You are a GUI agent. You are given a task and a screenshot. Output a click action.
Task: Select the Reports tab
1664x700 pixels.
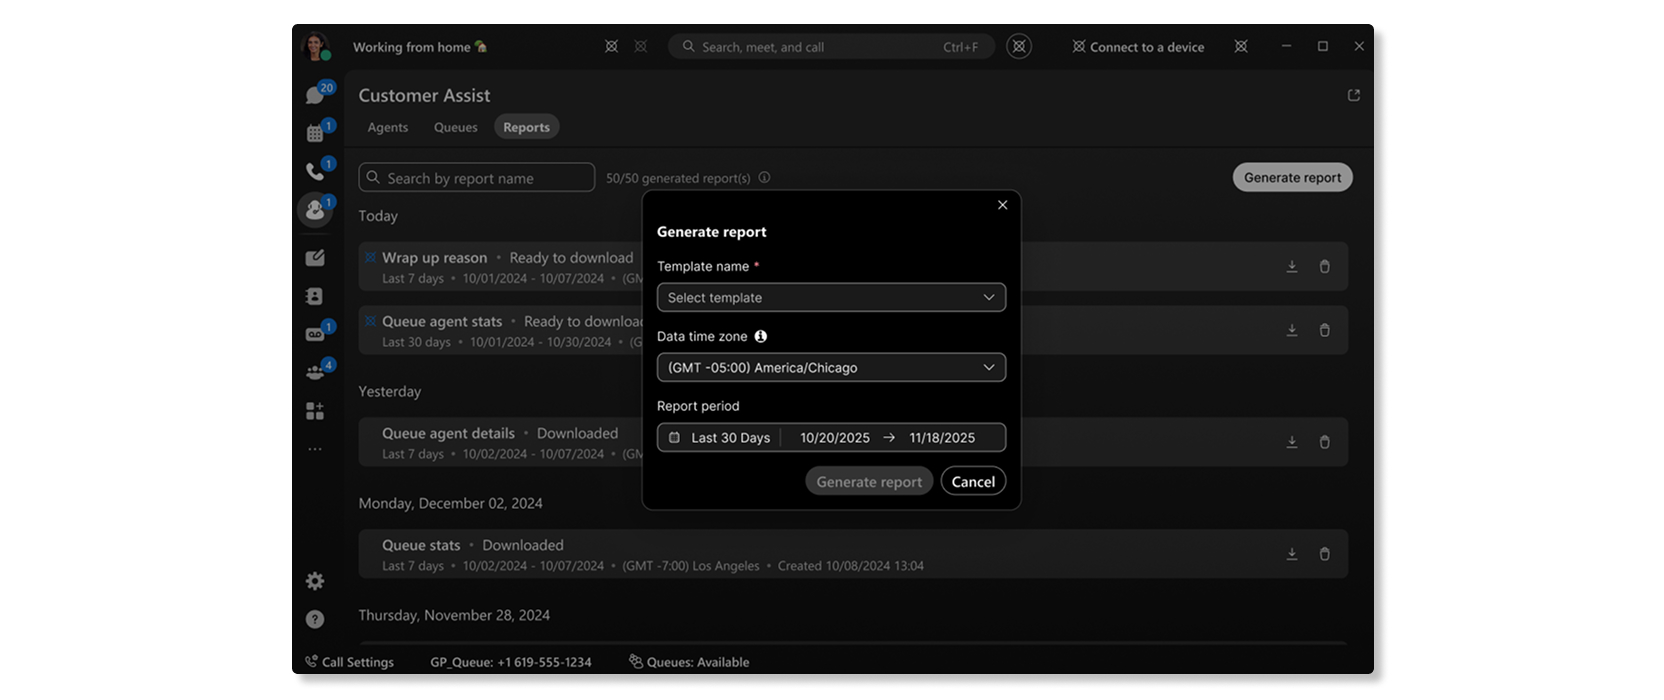pos(527,127)
